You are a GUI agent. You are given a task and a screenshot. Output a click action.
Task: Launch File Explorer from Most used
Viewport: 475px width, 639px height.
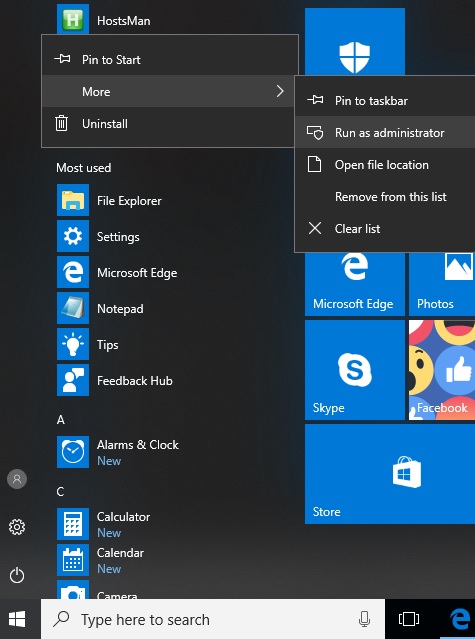click(x=109, y=200)
